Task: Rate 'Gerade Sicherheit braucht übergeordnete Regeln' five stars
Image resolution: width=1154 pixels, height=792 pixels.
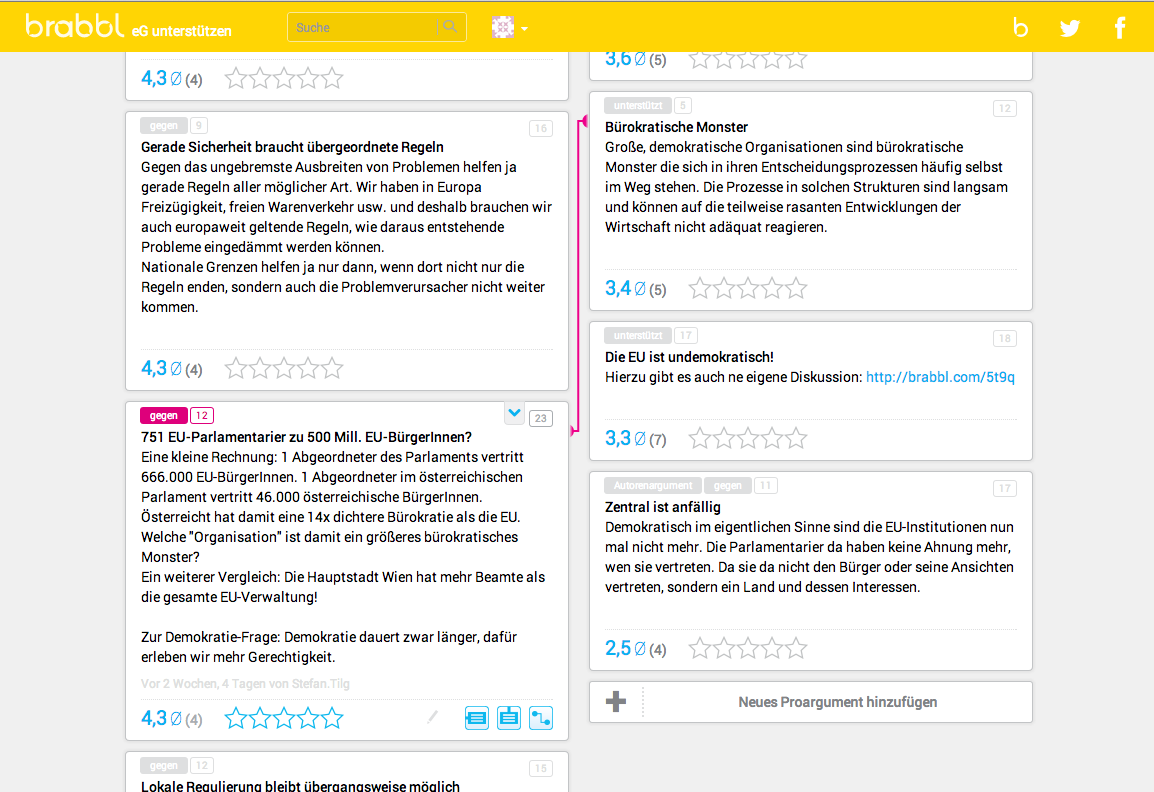Action: click(333, 368)
